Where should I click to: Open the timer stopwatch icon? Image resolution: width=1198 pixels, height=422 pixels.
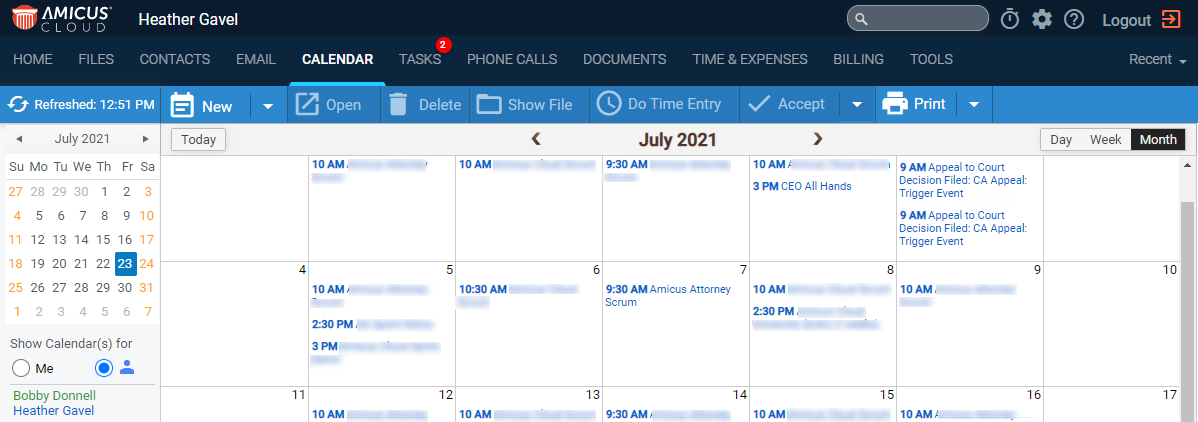tap(1010, 19)
